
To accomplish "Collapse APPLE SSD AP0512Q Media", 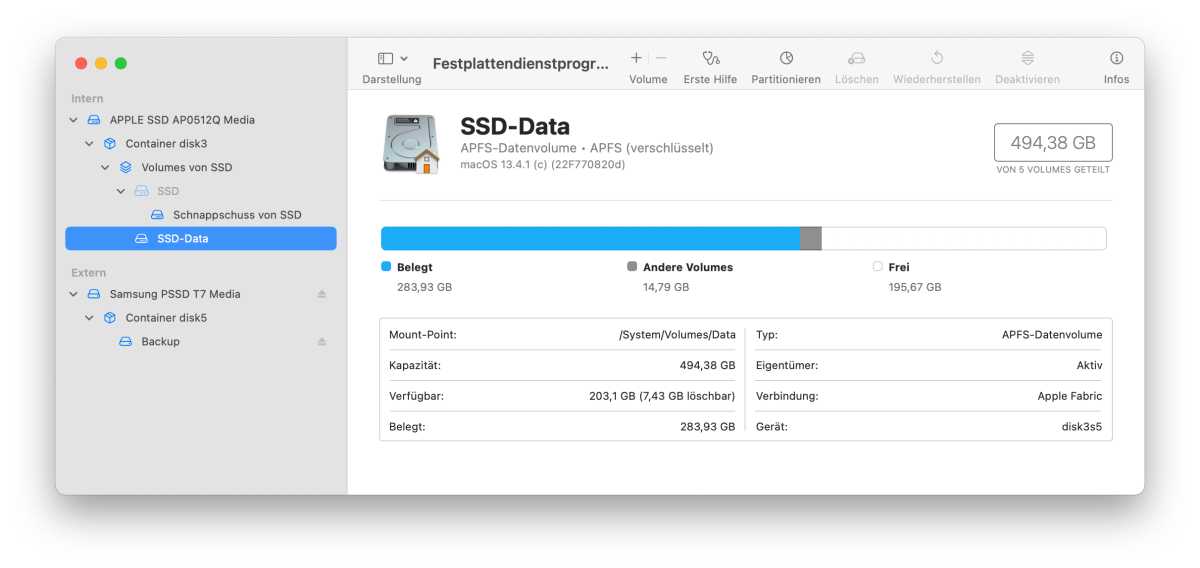I will click(x=73, y=120).
